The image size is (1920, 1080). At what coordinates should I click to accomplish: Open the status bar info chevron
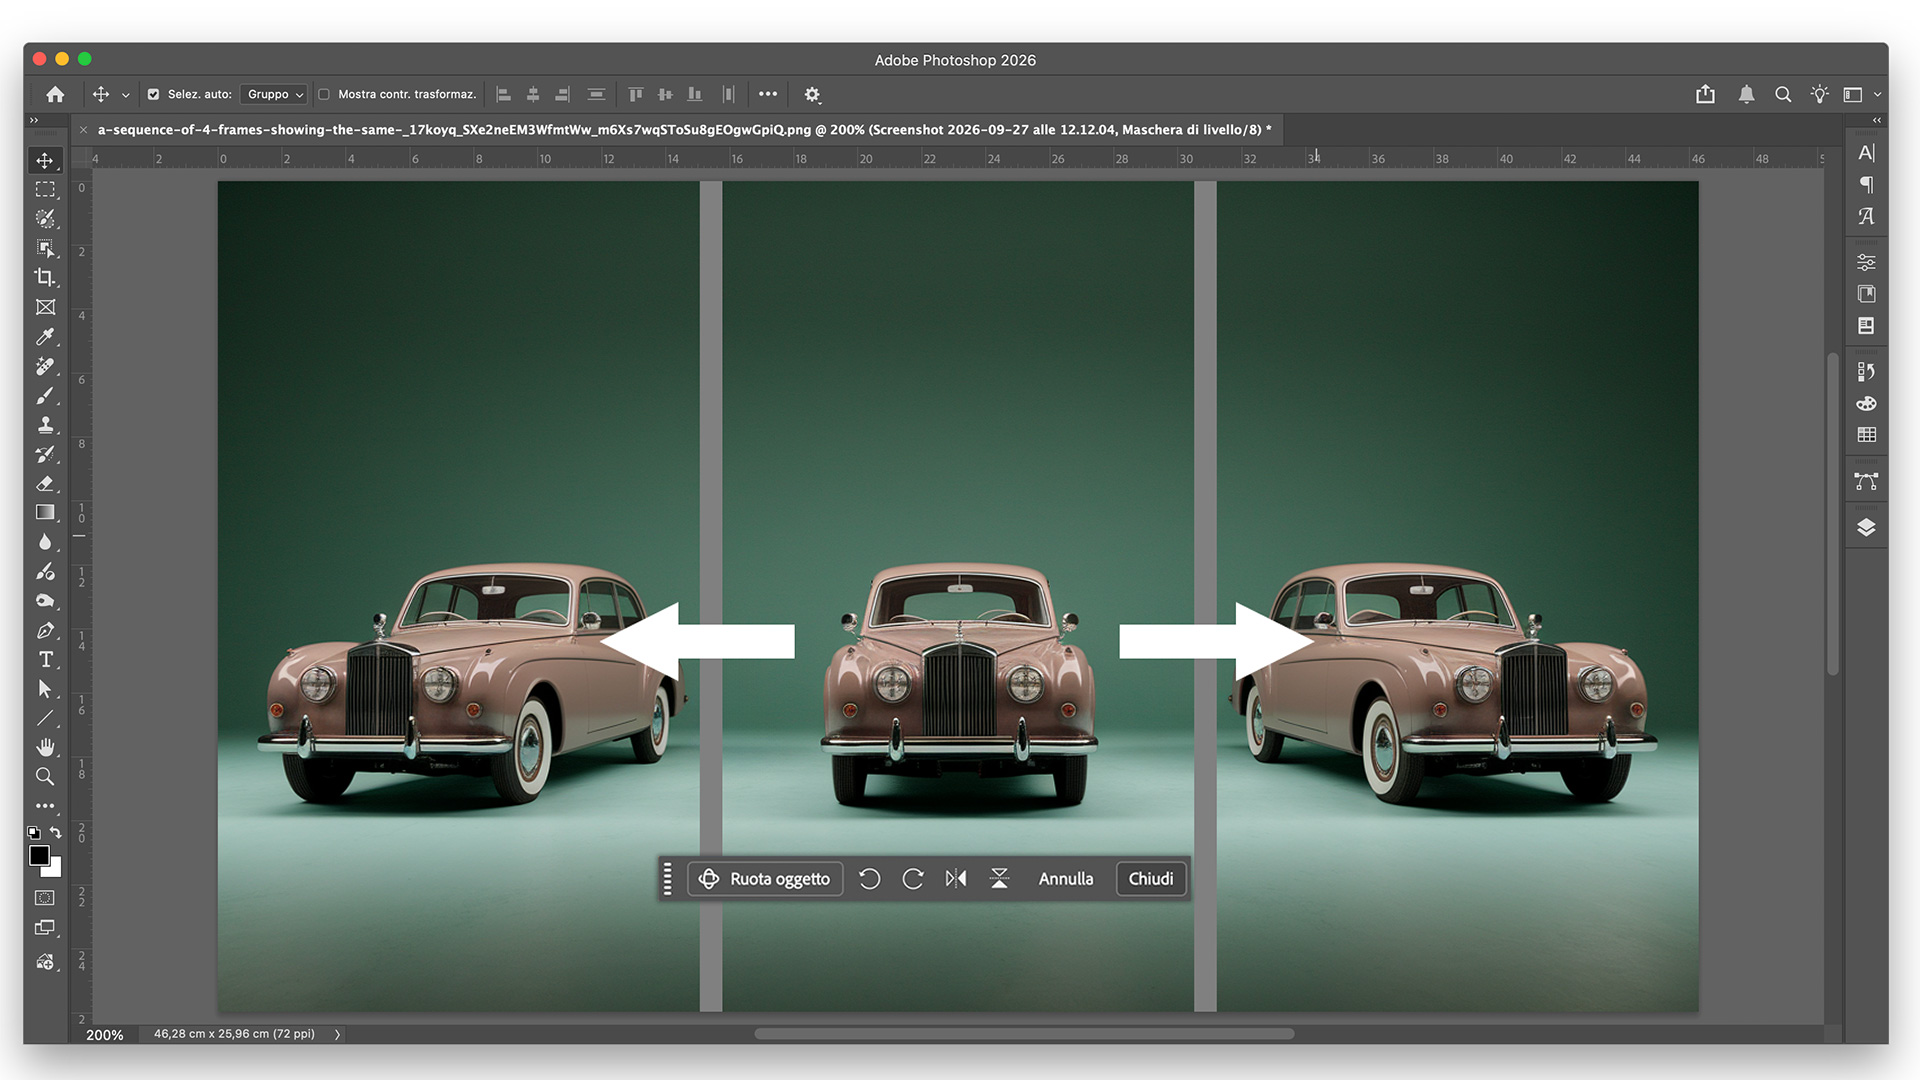[x=337, y=1034]
